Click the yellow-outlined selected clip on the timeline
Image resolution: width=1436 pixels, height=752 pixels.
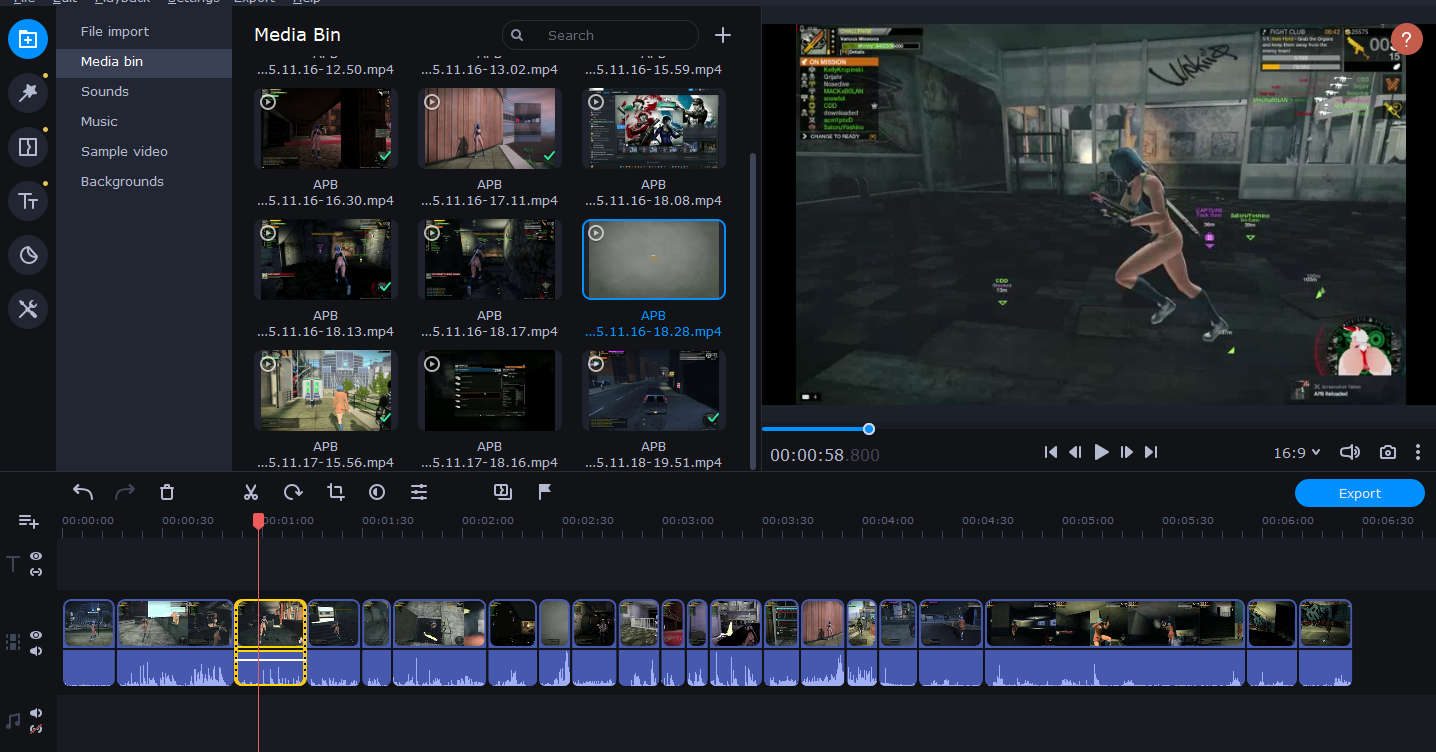[x=270, y=643]
